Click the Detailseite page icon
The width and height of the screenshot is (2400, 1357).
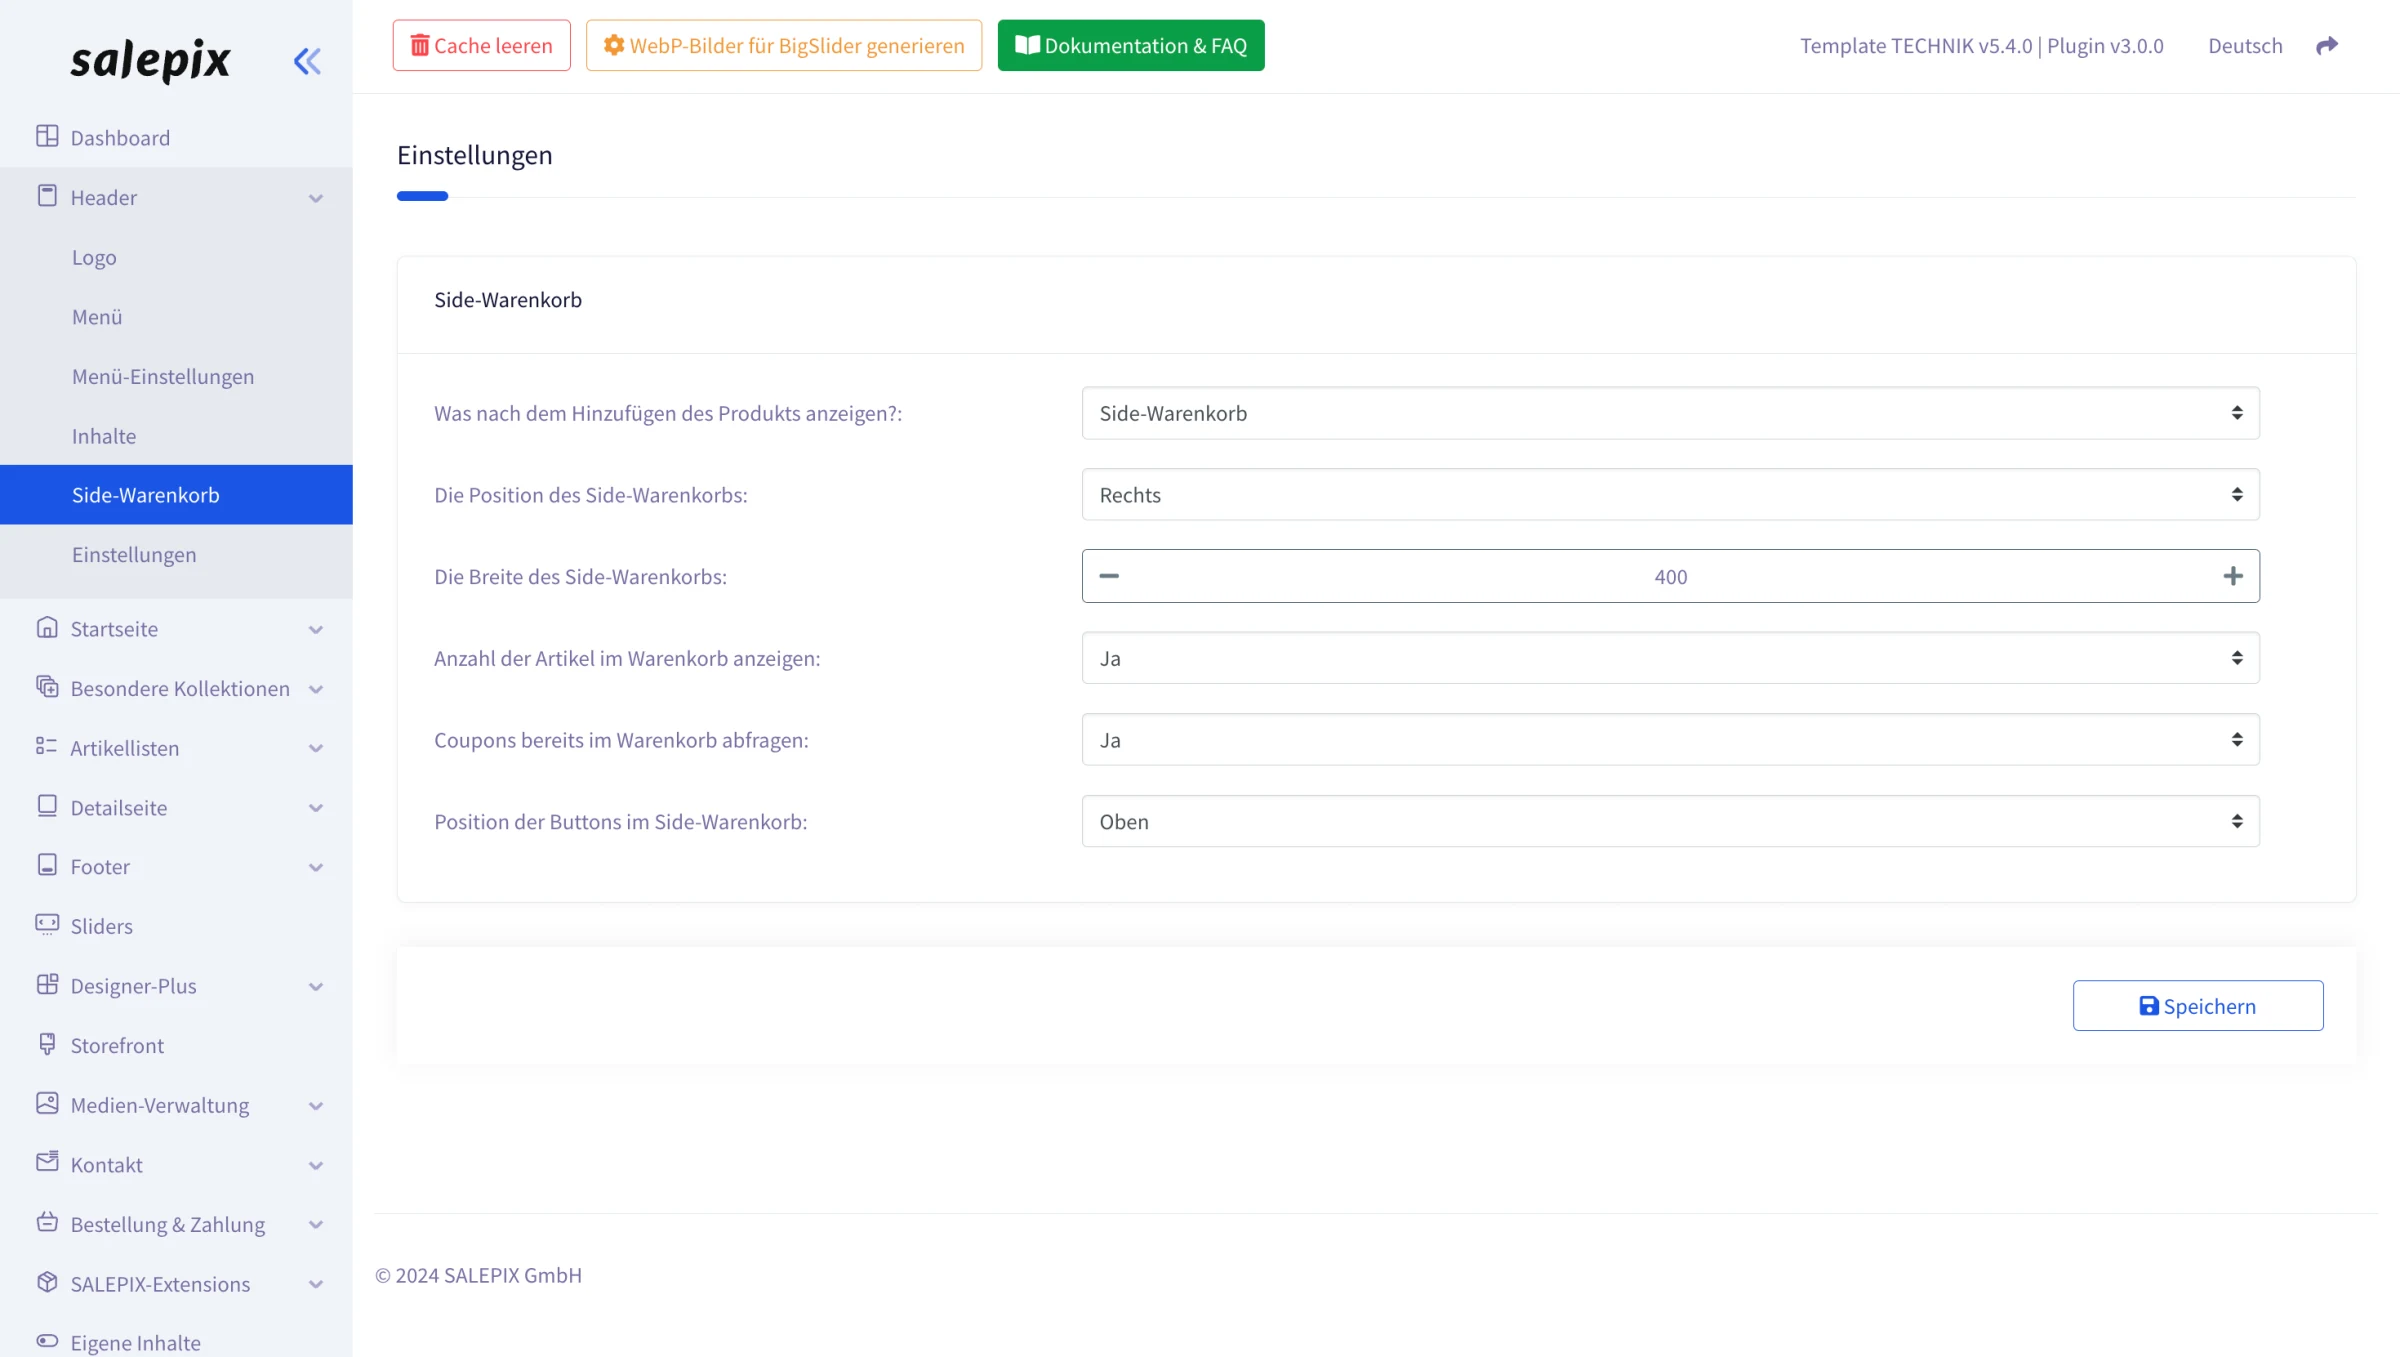pos(47,806)
